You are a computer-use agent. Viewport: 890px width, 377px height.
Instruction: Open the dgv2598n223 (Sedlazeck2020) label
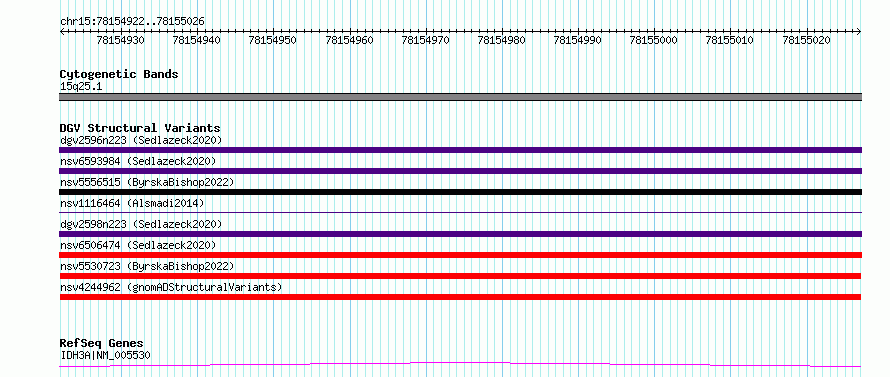(x=141, y=224)
